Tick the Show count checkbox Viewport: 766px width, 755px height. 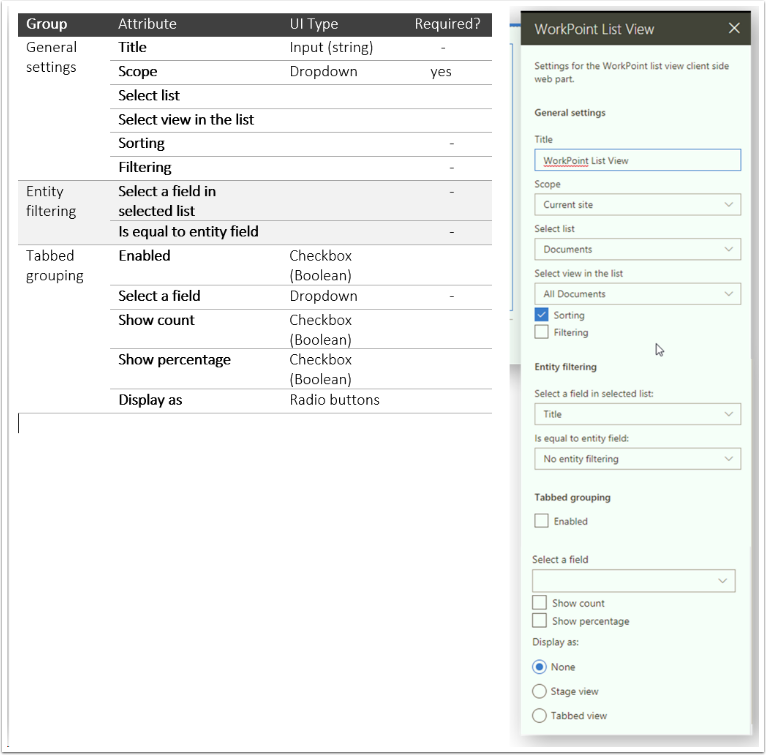[539, 603]
